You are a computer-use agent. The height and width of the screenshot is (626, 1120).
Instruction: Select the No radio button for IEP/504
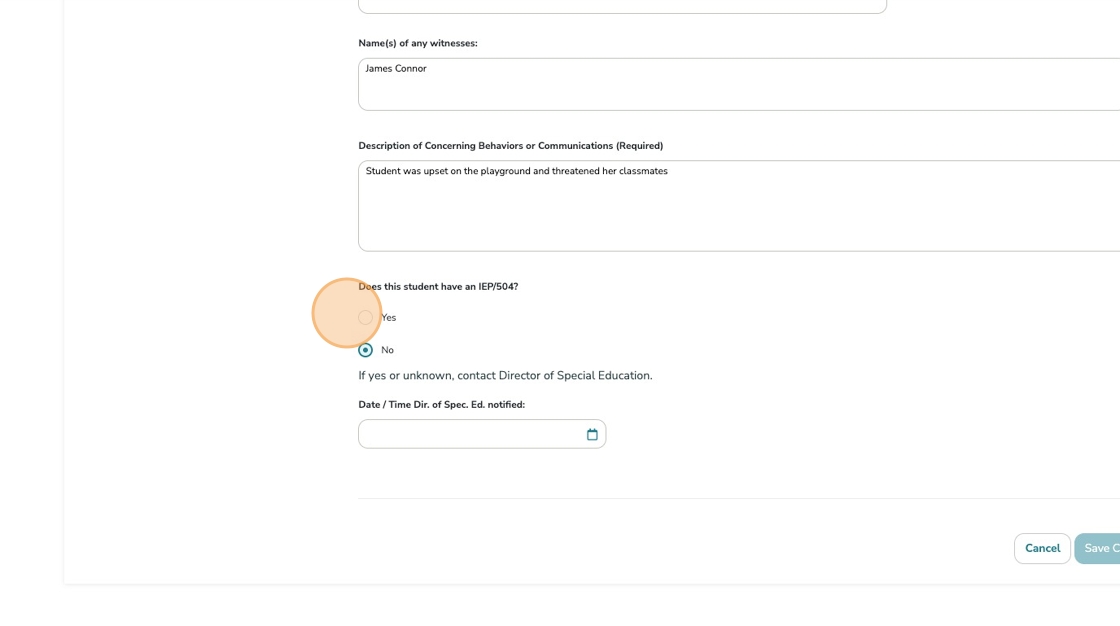[365, 350]
